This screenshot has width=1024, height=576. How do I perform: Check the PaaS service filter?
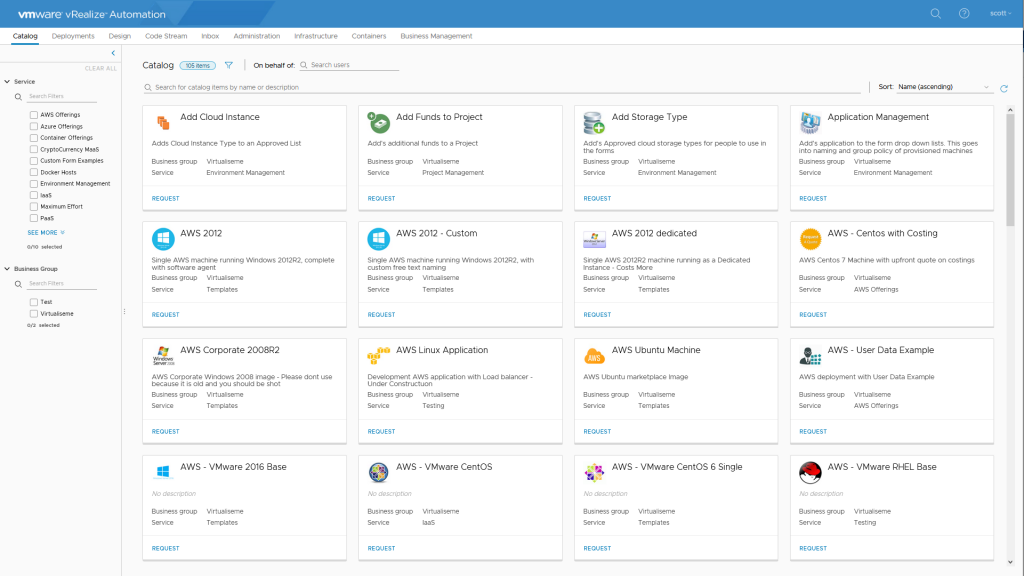coord(33,218)
